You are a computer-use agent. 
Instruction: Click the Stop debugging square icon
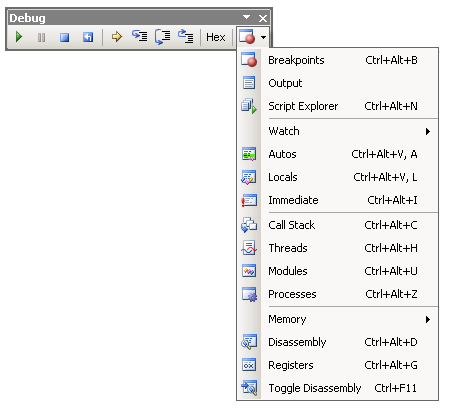pyautogui.click(x=65, y=37)
